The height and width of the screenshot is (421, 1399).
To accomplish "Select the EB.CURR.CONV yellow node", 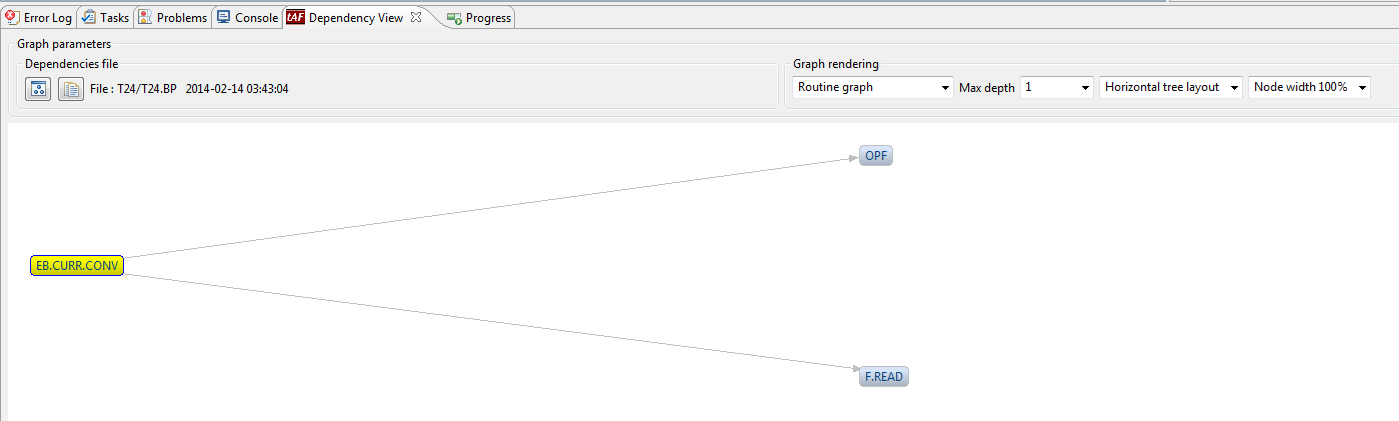I will coord(77,266).
